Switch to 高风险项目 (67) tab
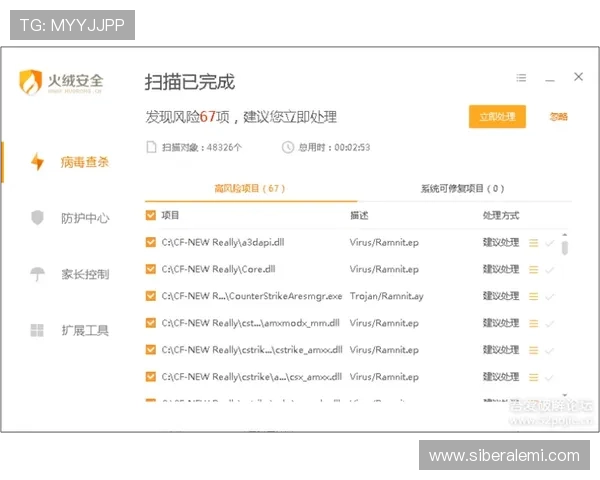Viewport: 600px width, 480px height. (x=249, y=188)
